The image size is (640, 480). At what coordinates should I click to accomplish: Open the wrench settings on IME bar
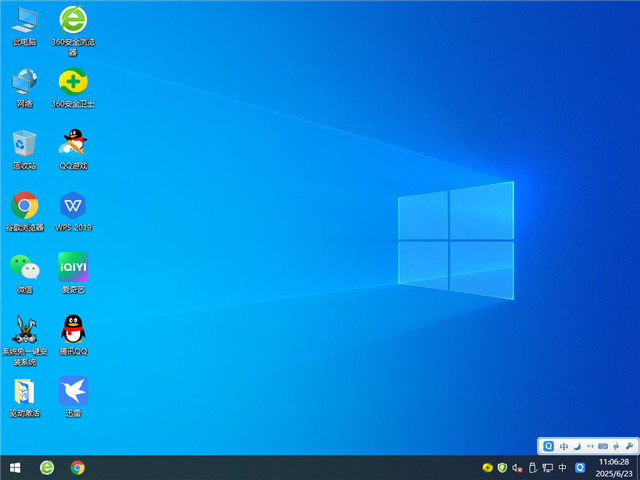[x=629, y=446]
